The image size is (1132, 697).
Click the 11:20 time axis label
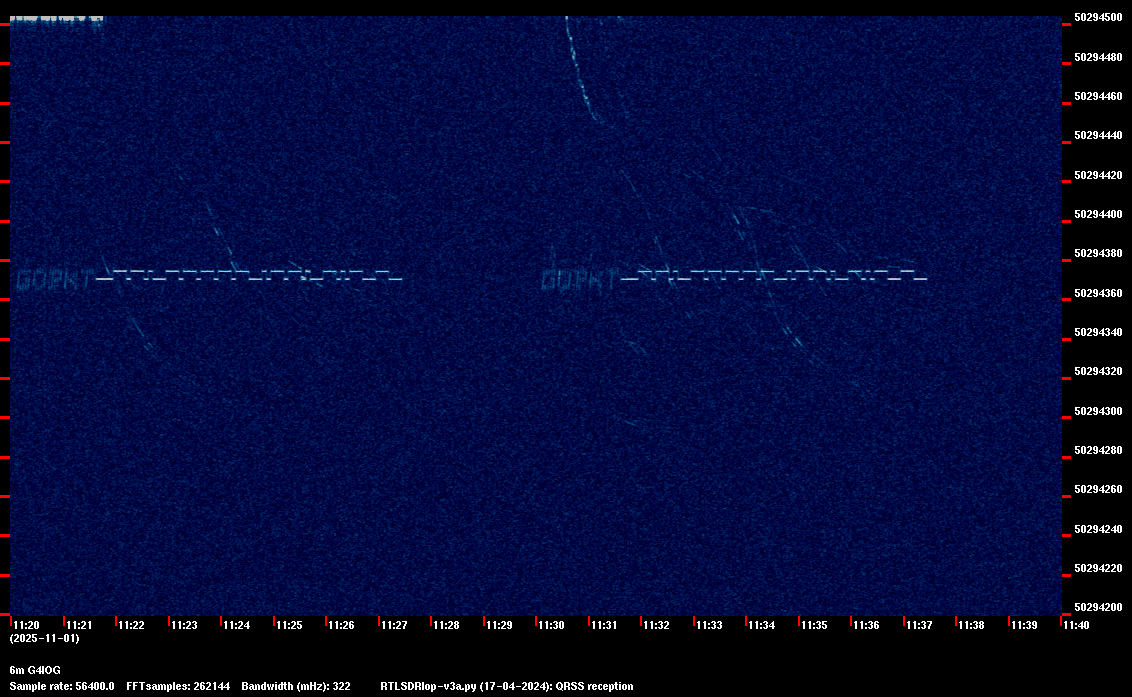[x=27, y=625]
